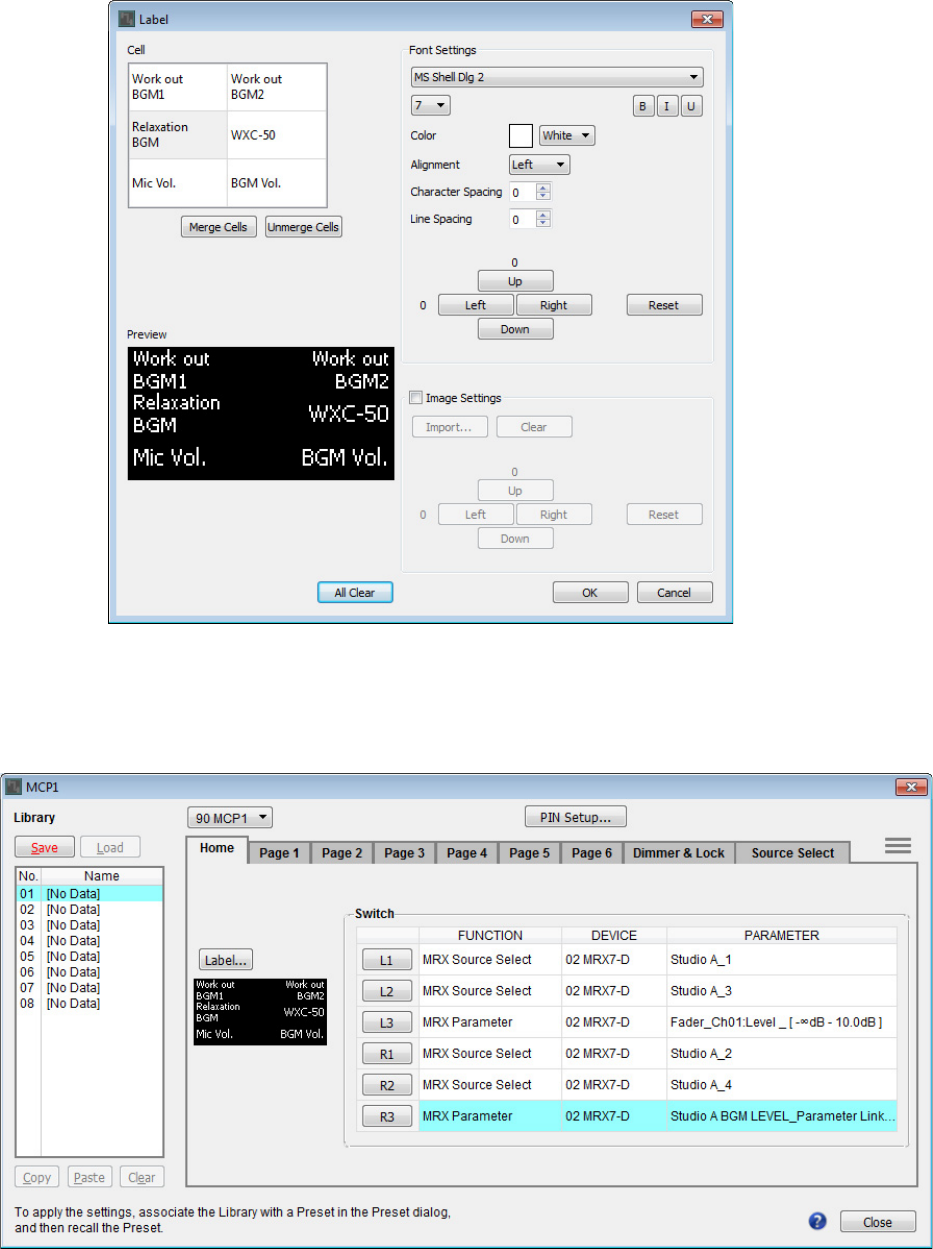Open the hamburger menu in MCP1 window
Image resolution: width=933 pixels, height=1249 pixels.
898,846
